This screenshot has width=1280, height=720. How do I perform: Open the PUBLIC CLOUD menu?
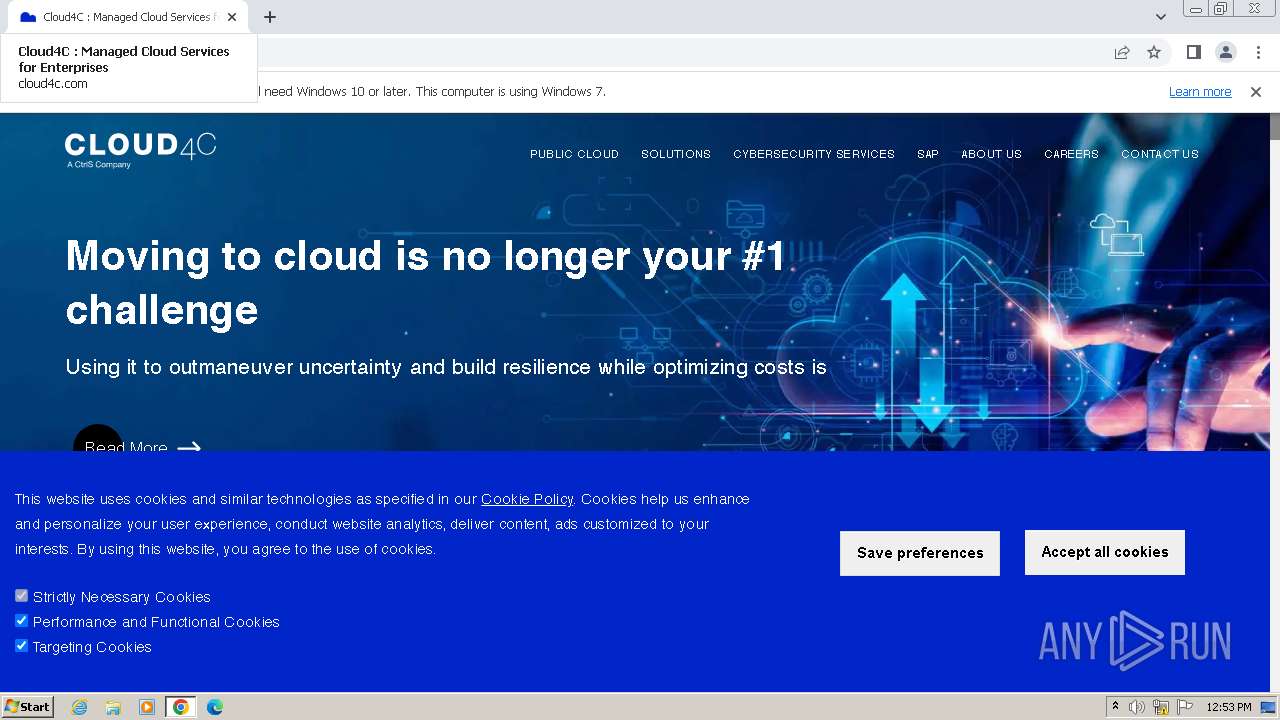point(574,154)
